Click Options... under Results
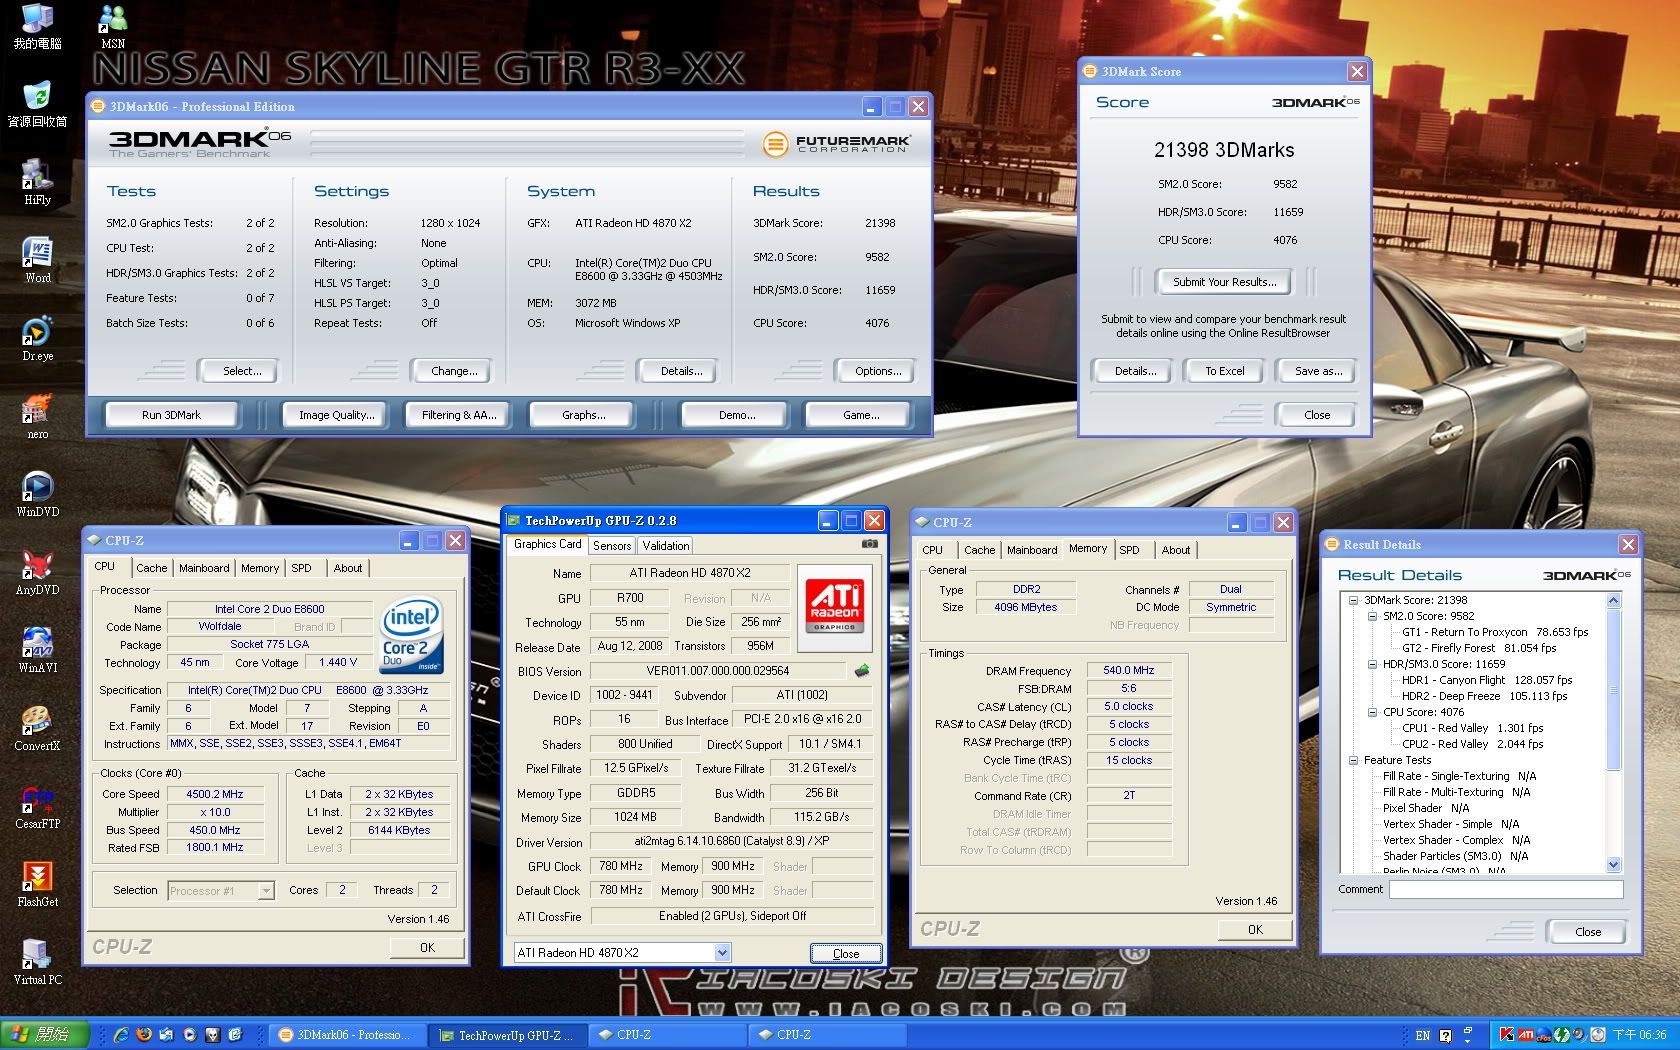This screenshot has height=1050, width=1680. (x=878, y=371)
